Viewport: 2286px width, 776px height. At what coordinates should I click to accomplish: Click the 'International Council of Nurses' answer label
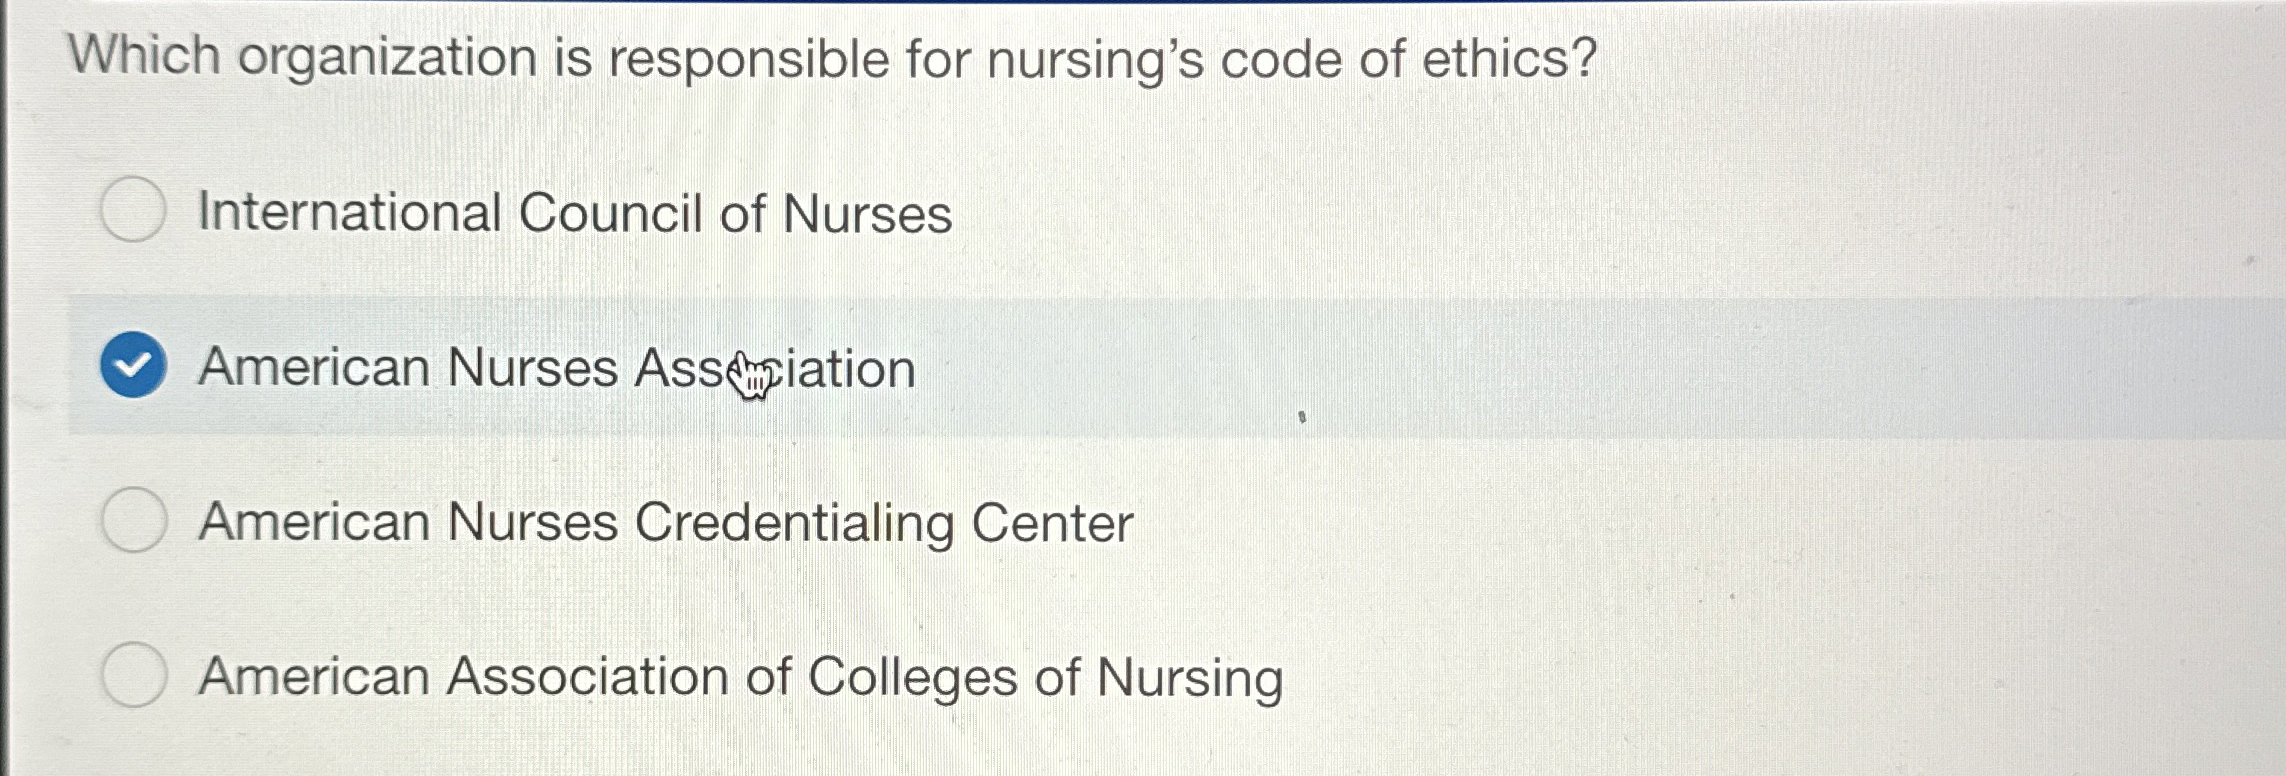575,214
